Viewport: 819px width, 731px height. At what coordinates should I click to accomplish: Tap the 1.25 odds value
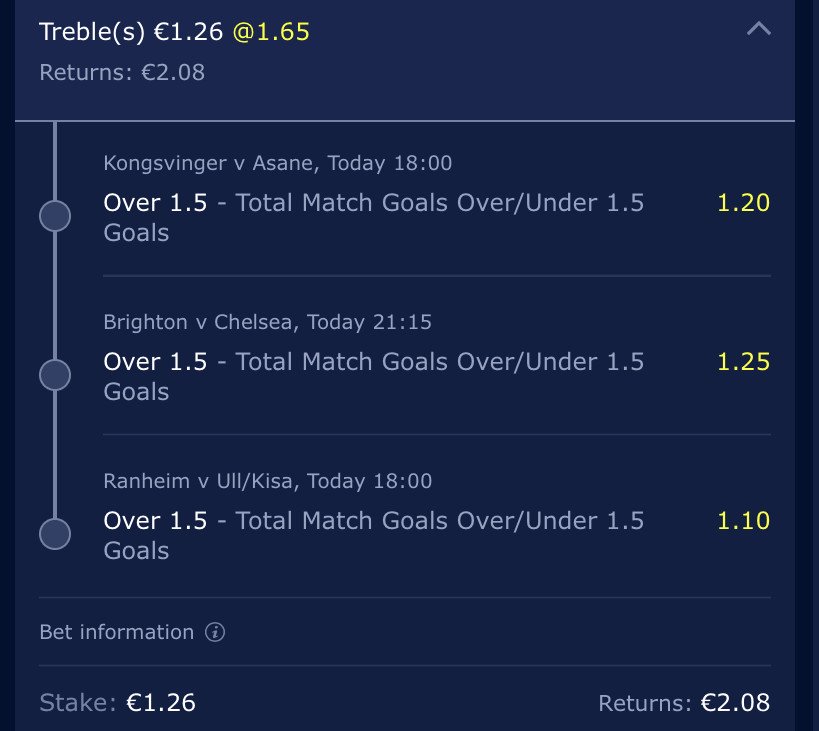(x=743, y=361)
